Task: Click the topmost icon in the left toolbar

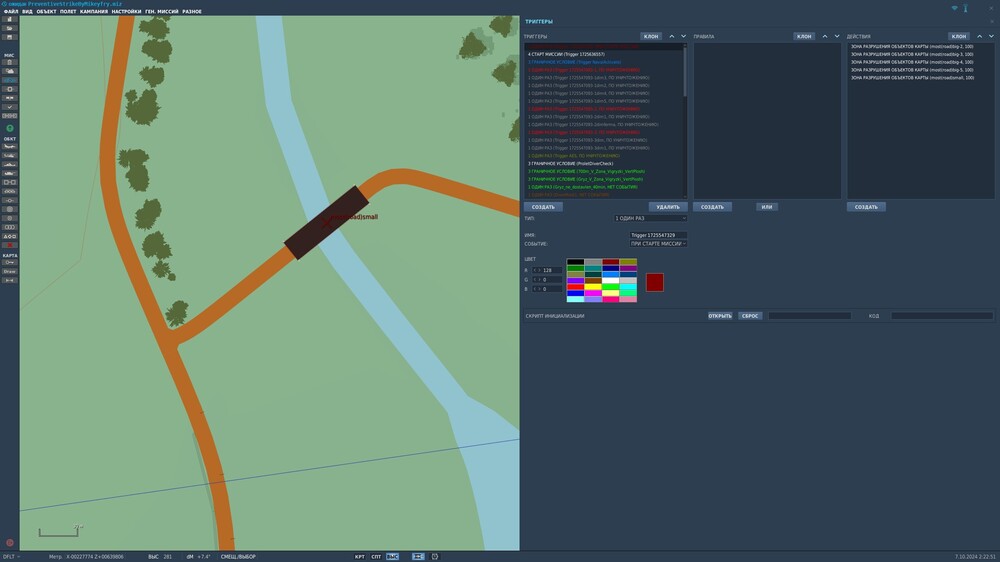Action: (10, 19)
